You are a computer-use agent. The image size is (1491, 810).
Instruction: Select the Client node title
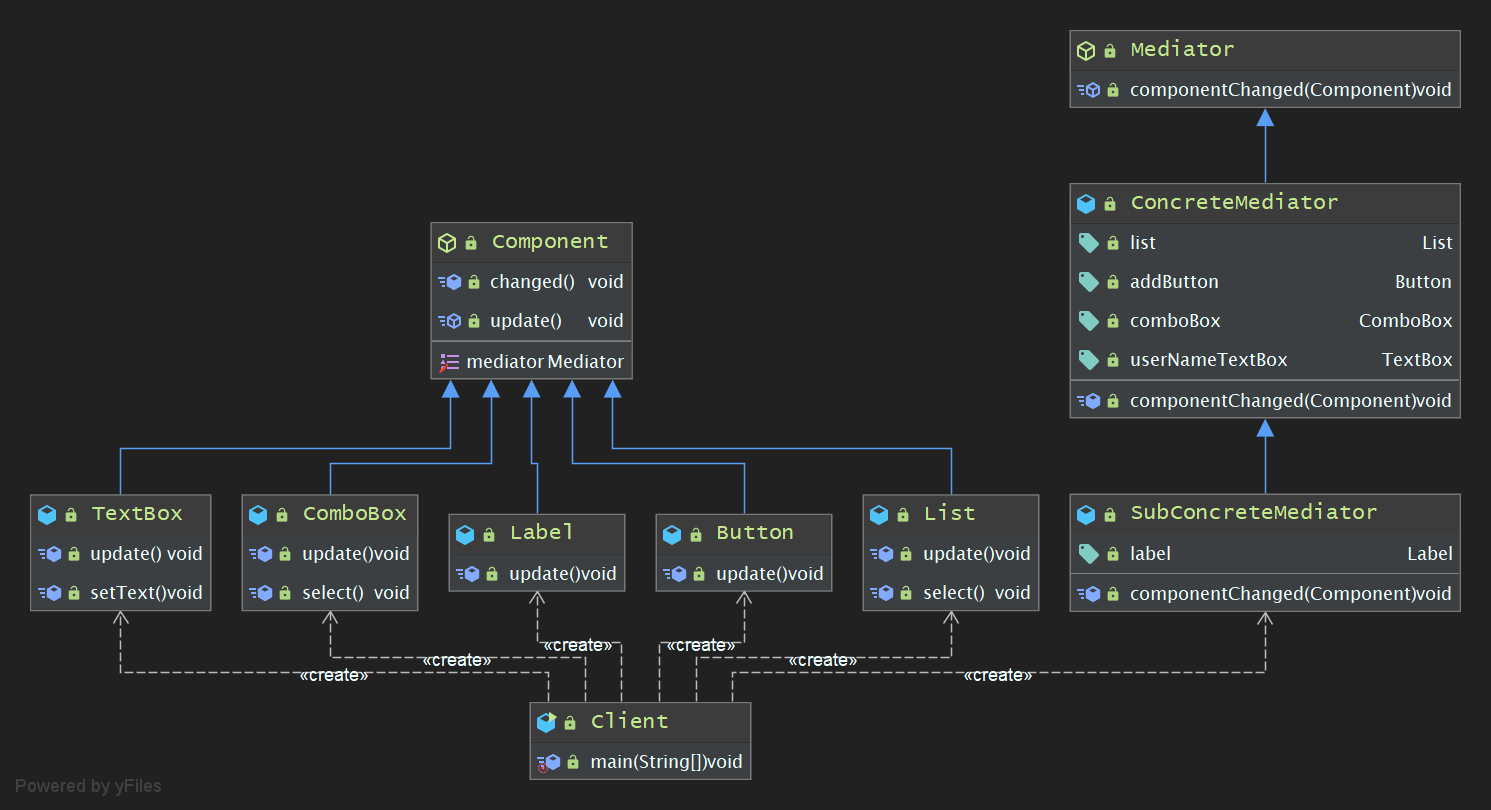tap(629, 722)
